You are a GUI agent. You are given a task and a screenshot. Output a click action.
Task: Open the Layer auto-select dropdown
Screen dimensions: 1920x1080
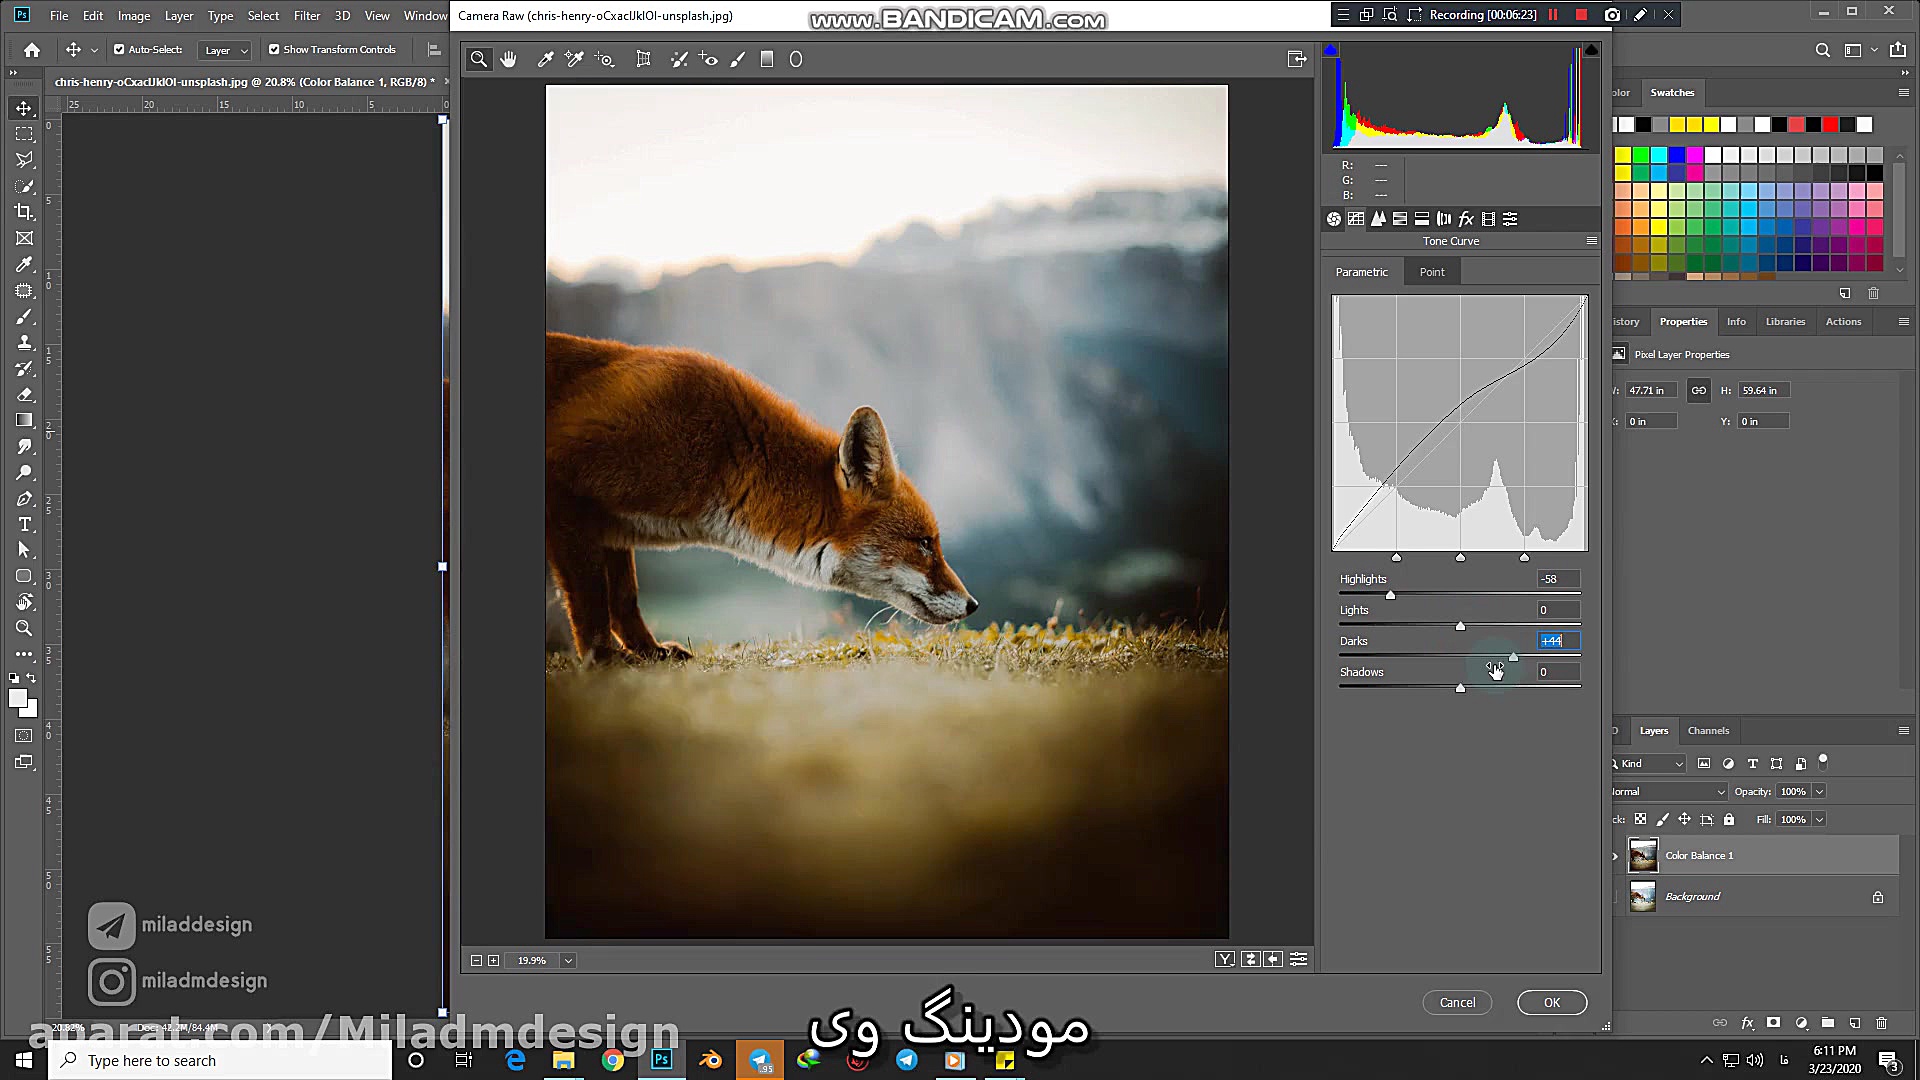click(x=226, y=50)
